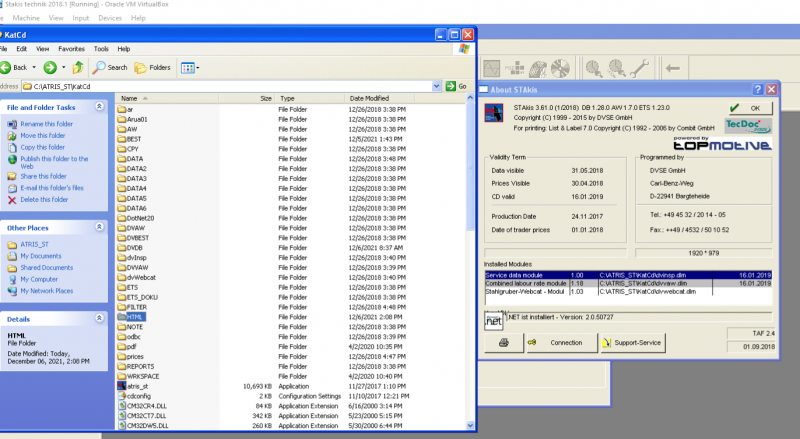The height and width of the screenshot is (439, 800).
Task: Open Back history dropdown arrow
Action: pyautogui.click(x=34, y=67)
